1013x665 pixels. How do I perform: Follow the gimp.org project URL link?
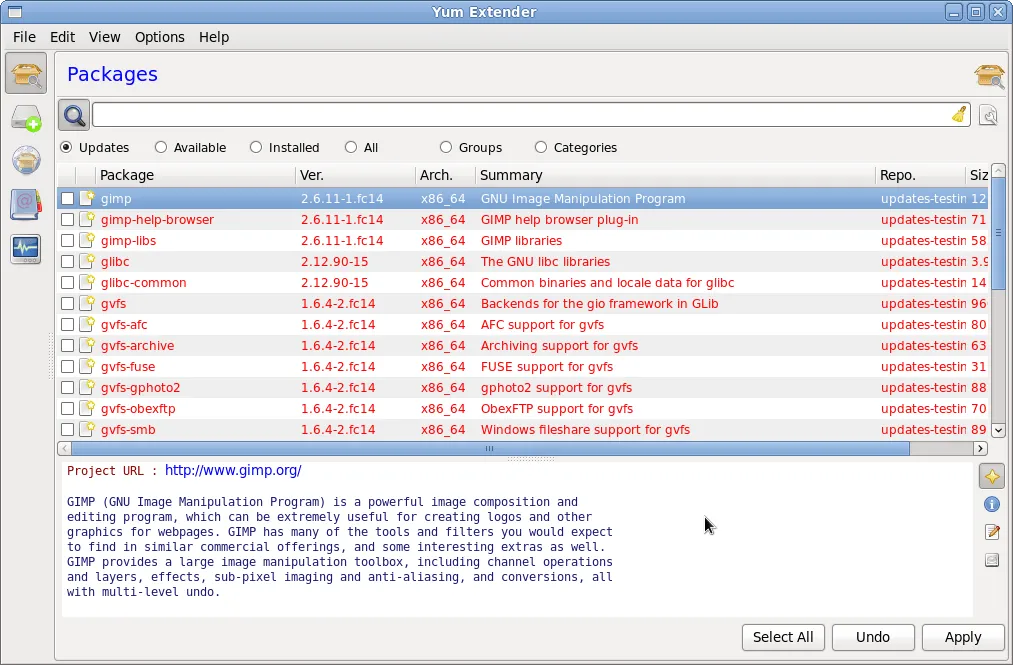(x=232, y=470)
